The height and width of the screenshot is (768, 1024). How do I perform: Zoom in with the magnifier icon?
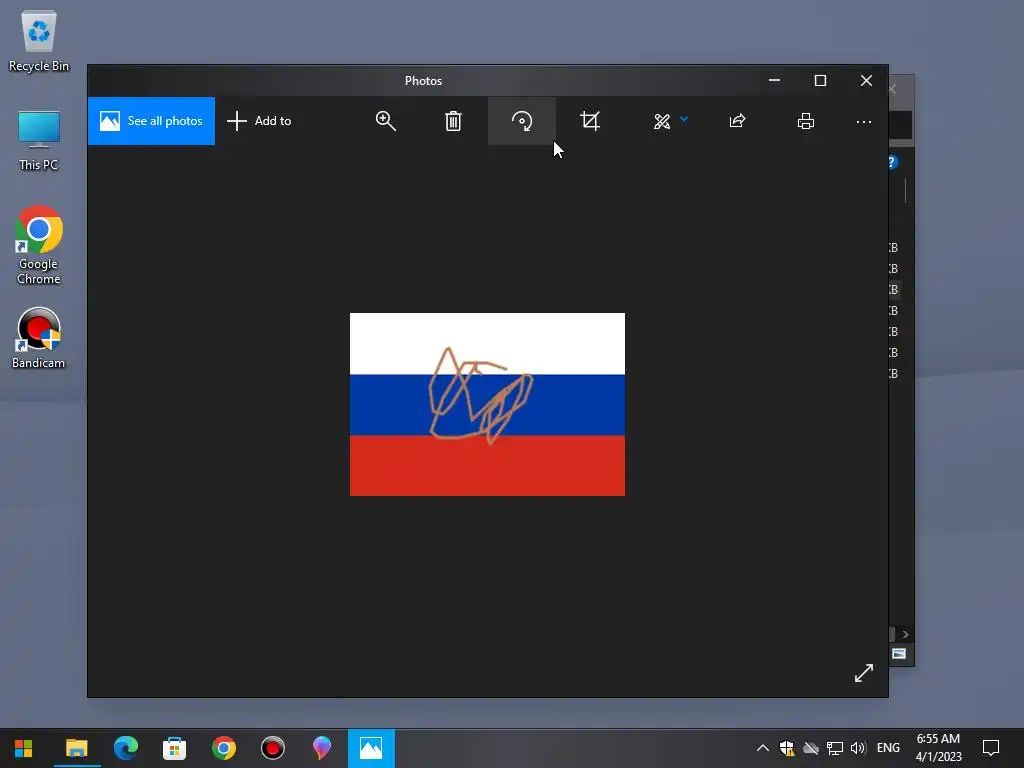(385, 121)
